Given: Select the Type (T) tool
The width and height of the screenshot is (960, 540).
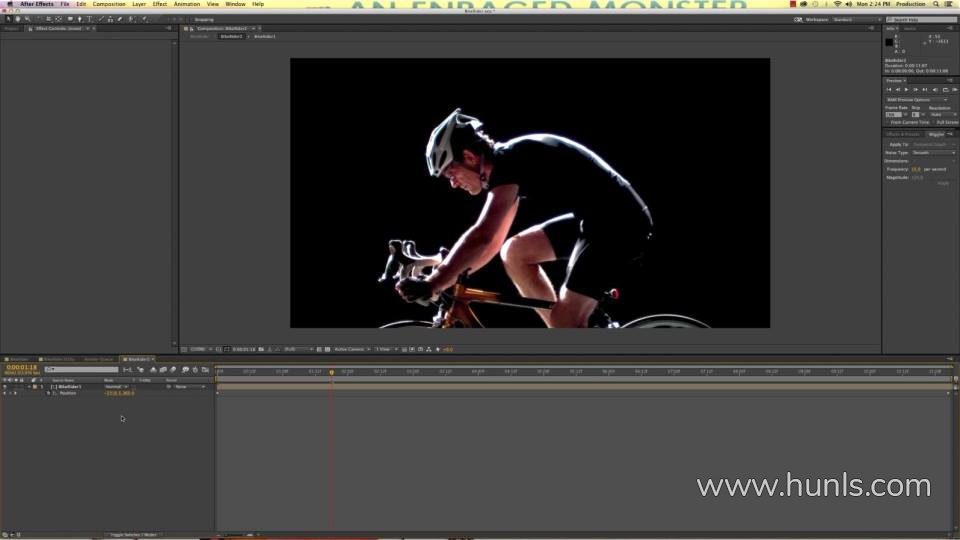Looking at the screenshot, I should pyautogui.click(x=89, y=19).
